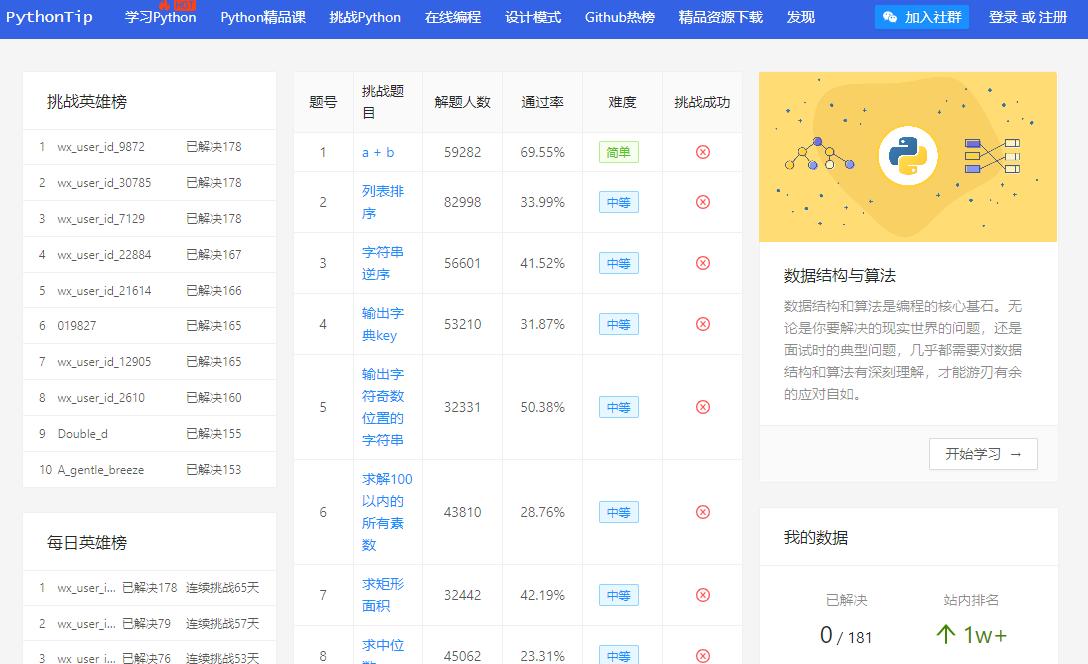This screenshot has height=664, width=1088.
Task: Click the HOT badge above 学习Python
Action: [x=177, y=4]
